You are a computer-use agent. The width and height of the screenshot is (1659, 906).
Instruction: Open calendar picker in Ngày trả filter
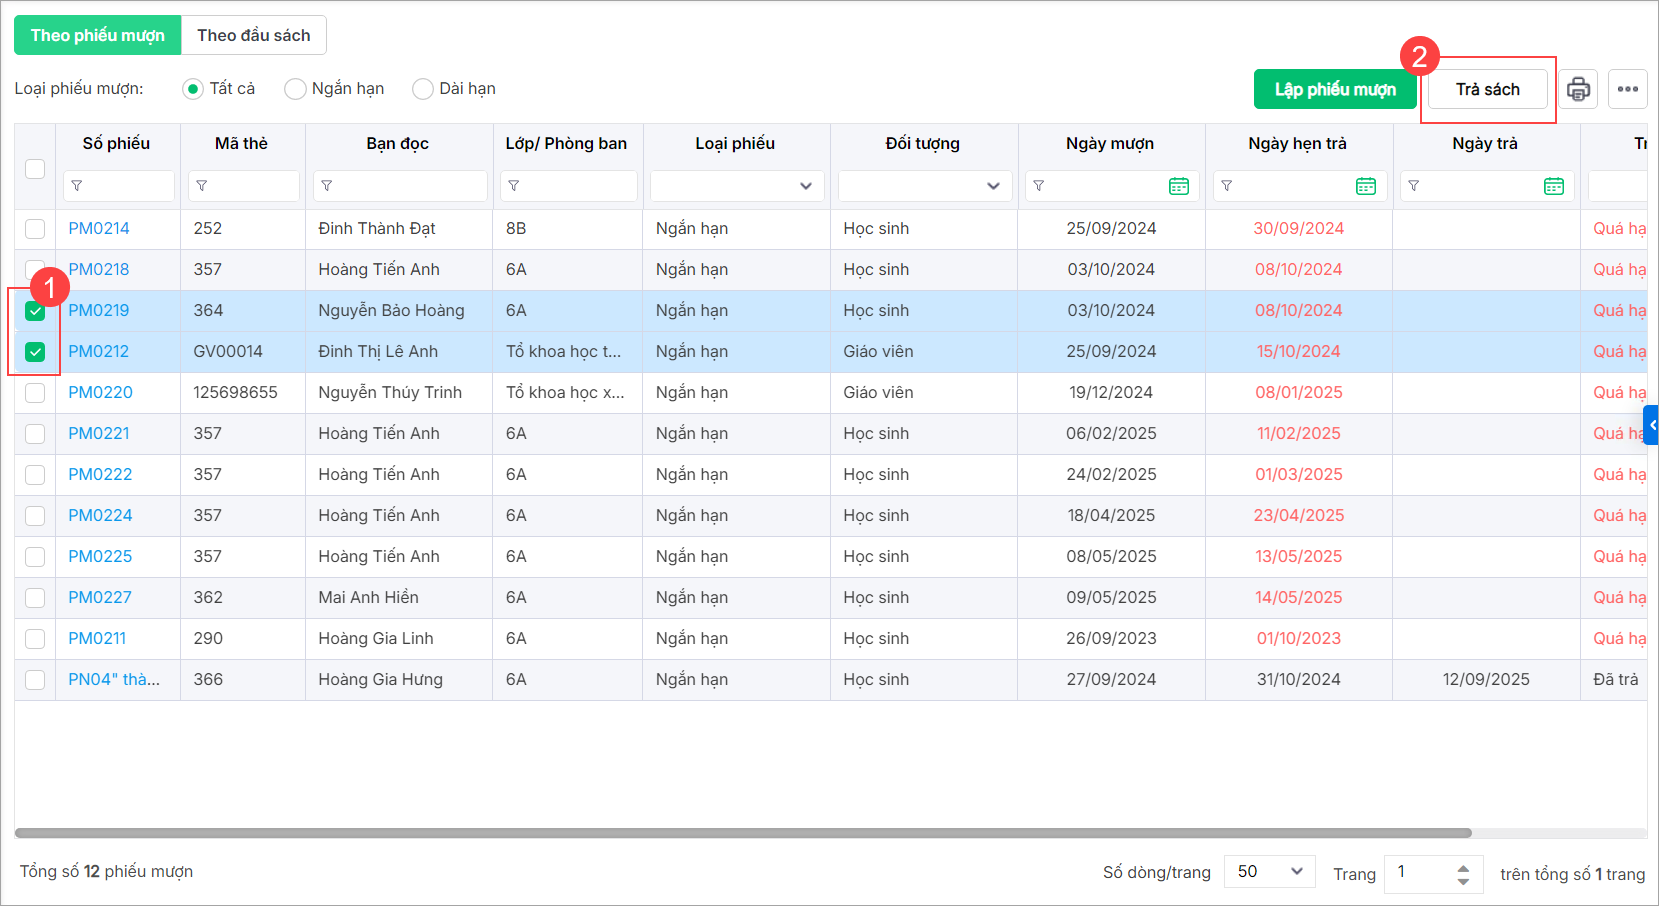[1553, 186]
